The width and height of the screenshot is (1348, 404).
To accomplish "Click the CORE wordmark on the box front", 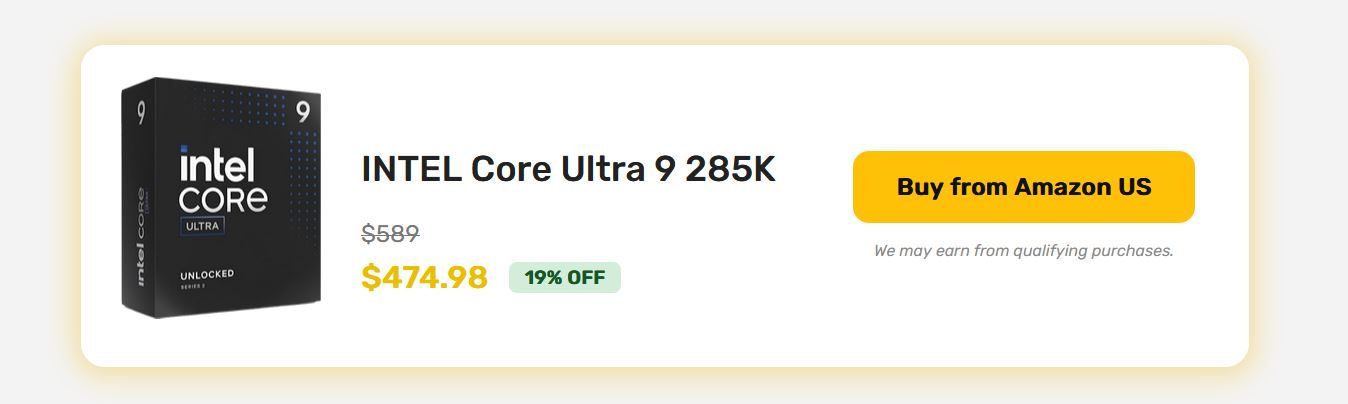I will [x=222, y=198].
